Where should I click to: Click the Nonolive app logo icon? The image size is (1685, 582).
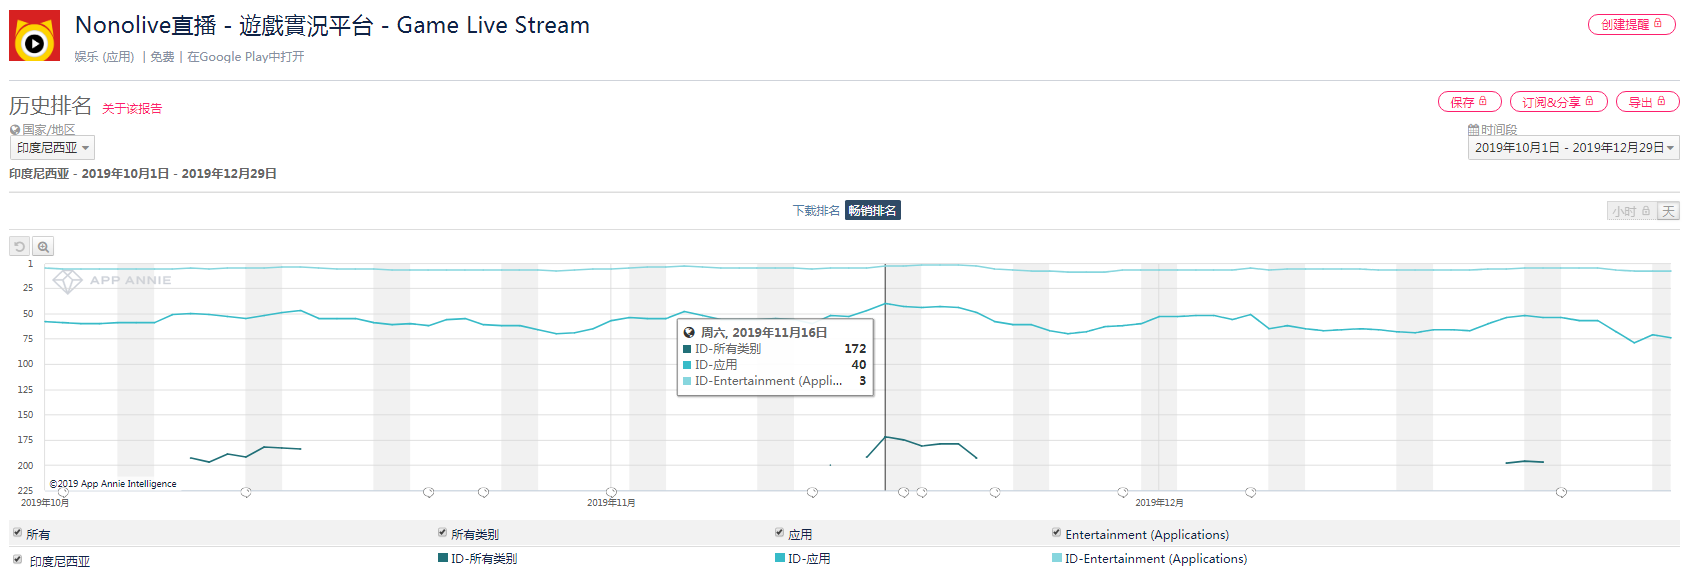click(34, 36)
